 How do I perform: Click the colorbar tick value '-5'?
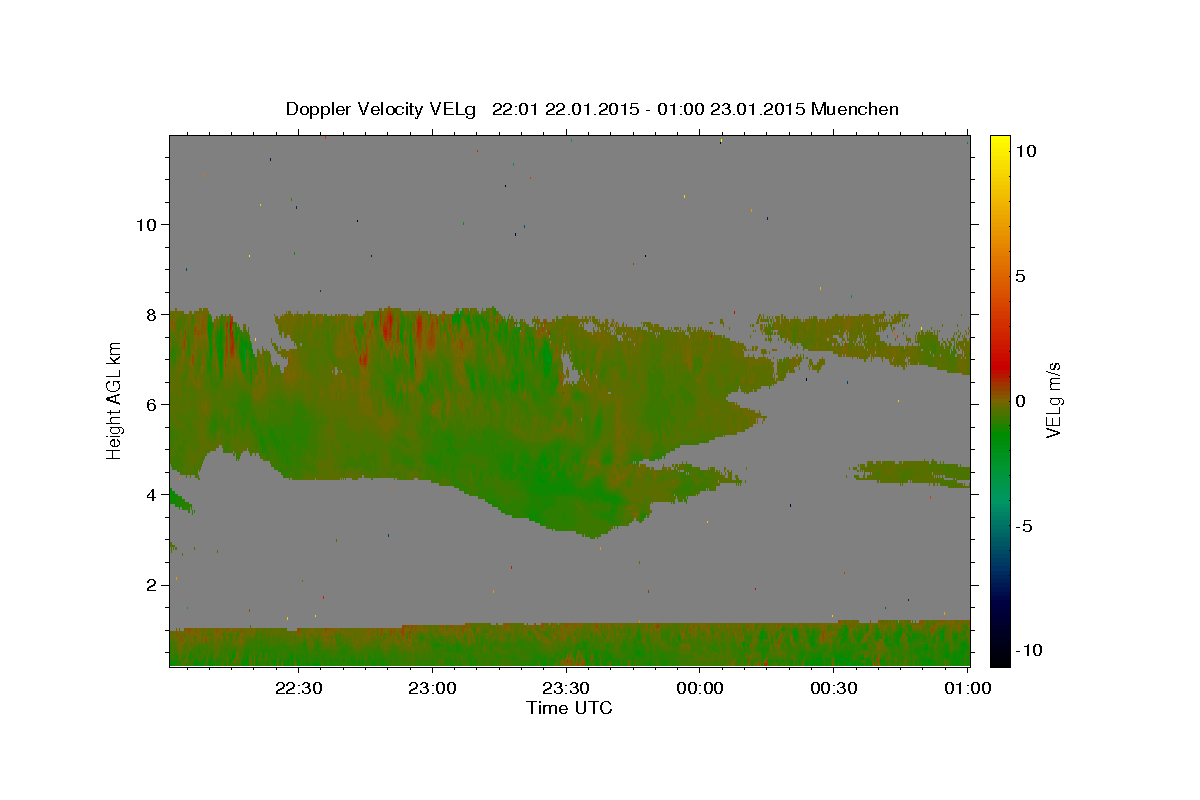coord(1024,526)
